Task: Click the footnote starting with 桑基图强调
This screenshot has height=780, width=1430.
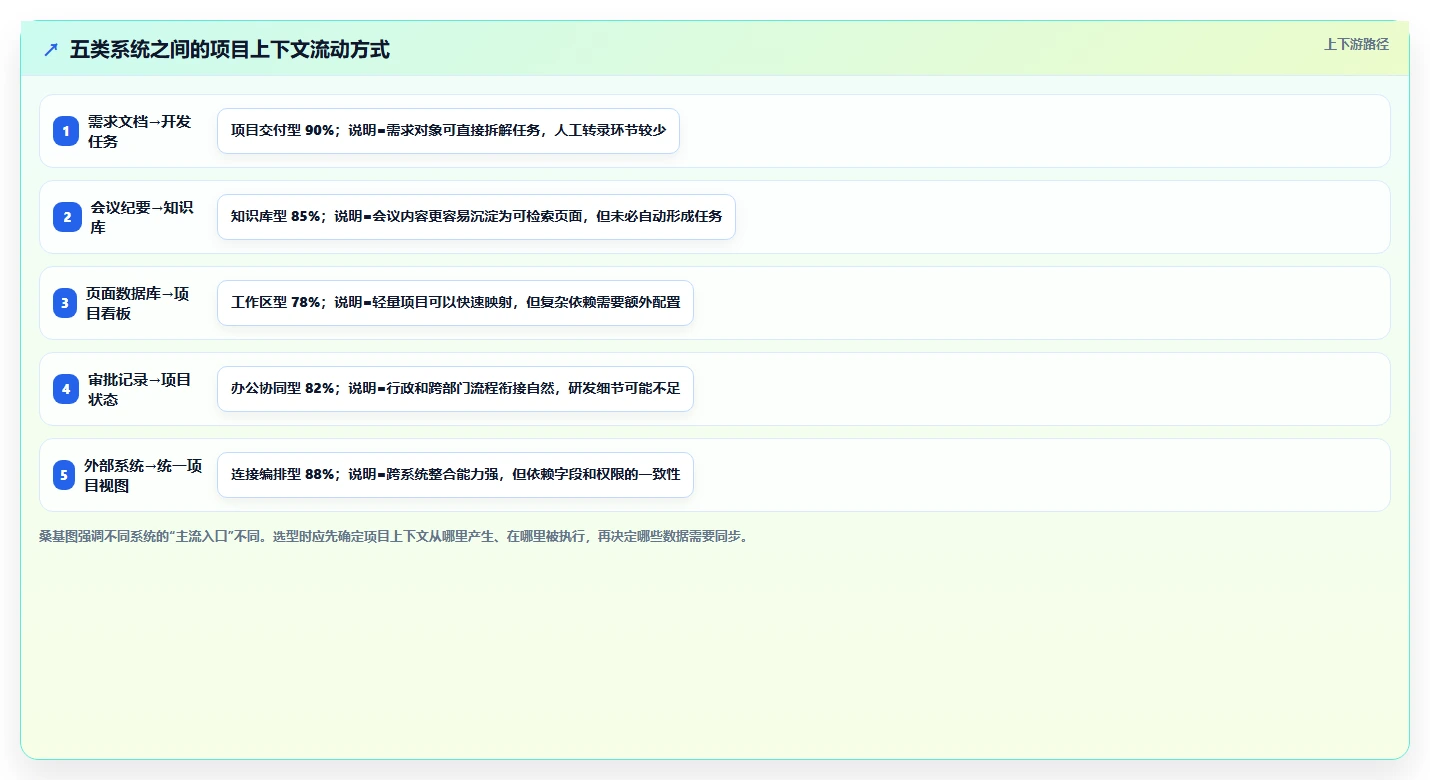Action: pyautogui.click(x=395, y=536)
